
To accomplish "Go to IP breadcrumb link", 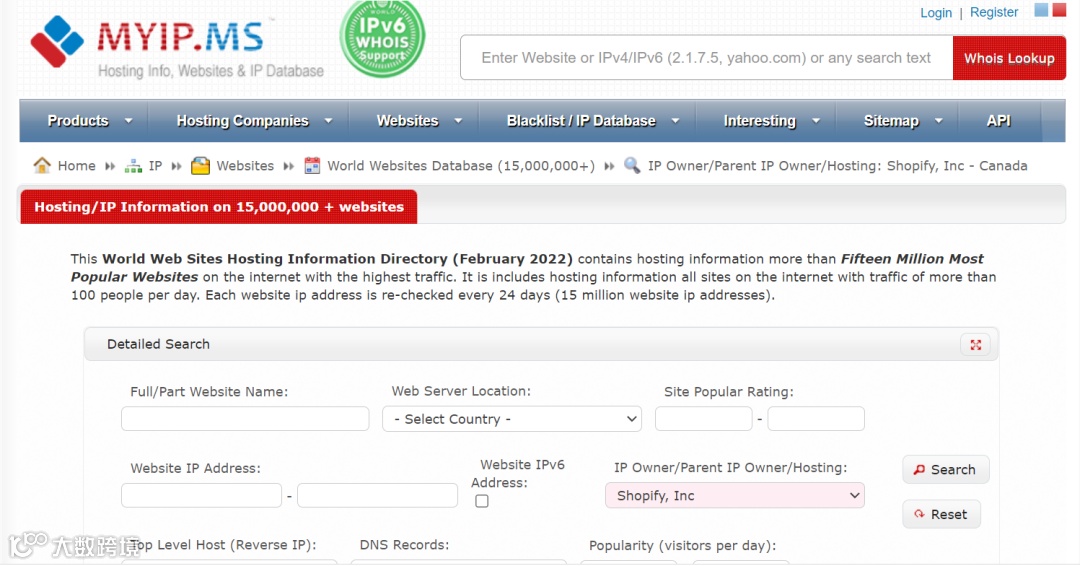I will point(156,166).
